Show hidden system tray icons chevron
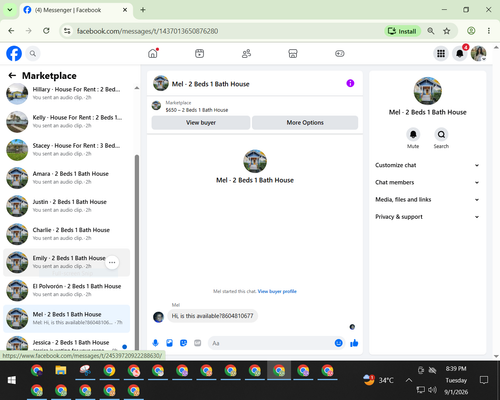The height and width of the screenshot is (400, 500). (409, 380)
